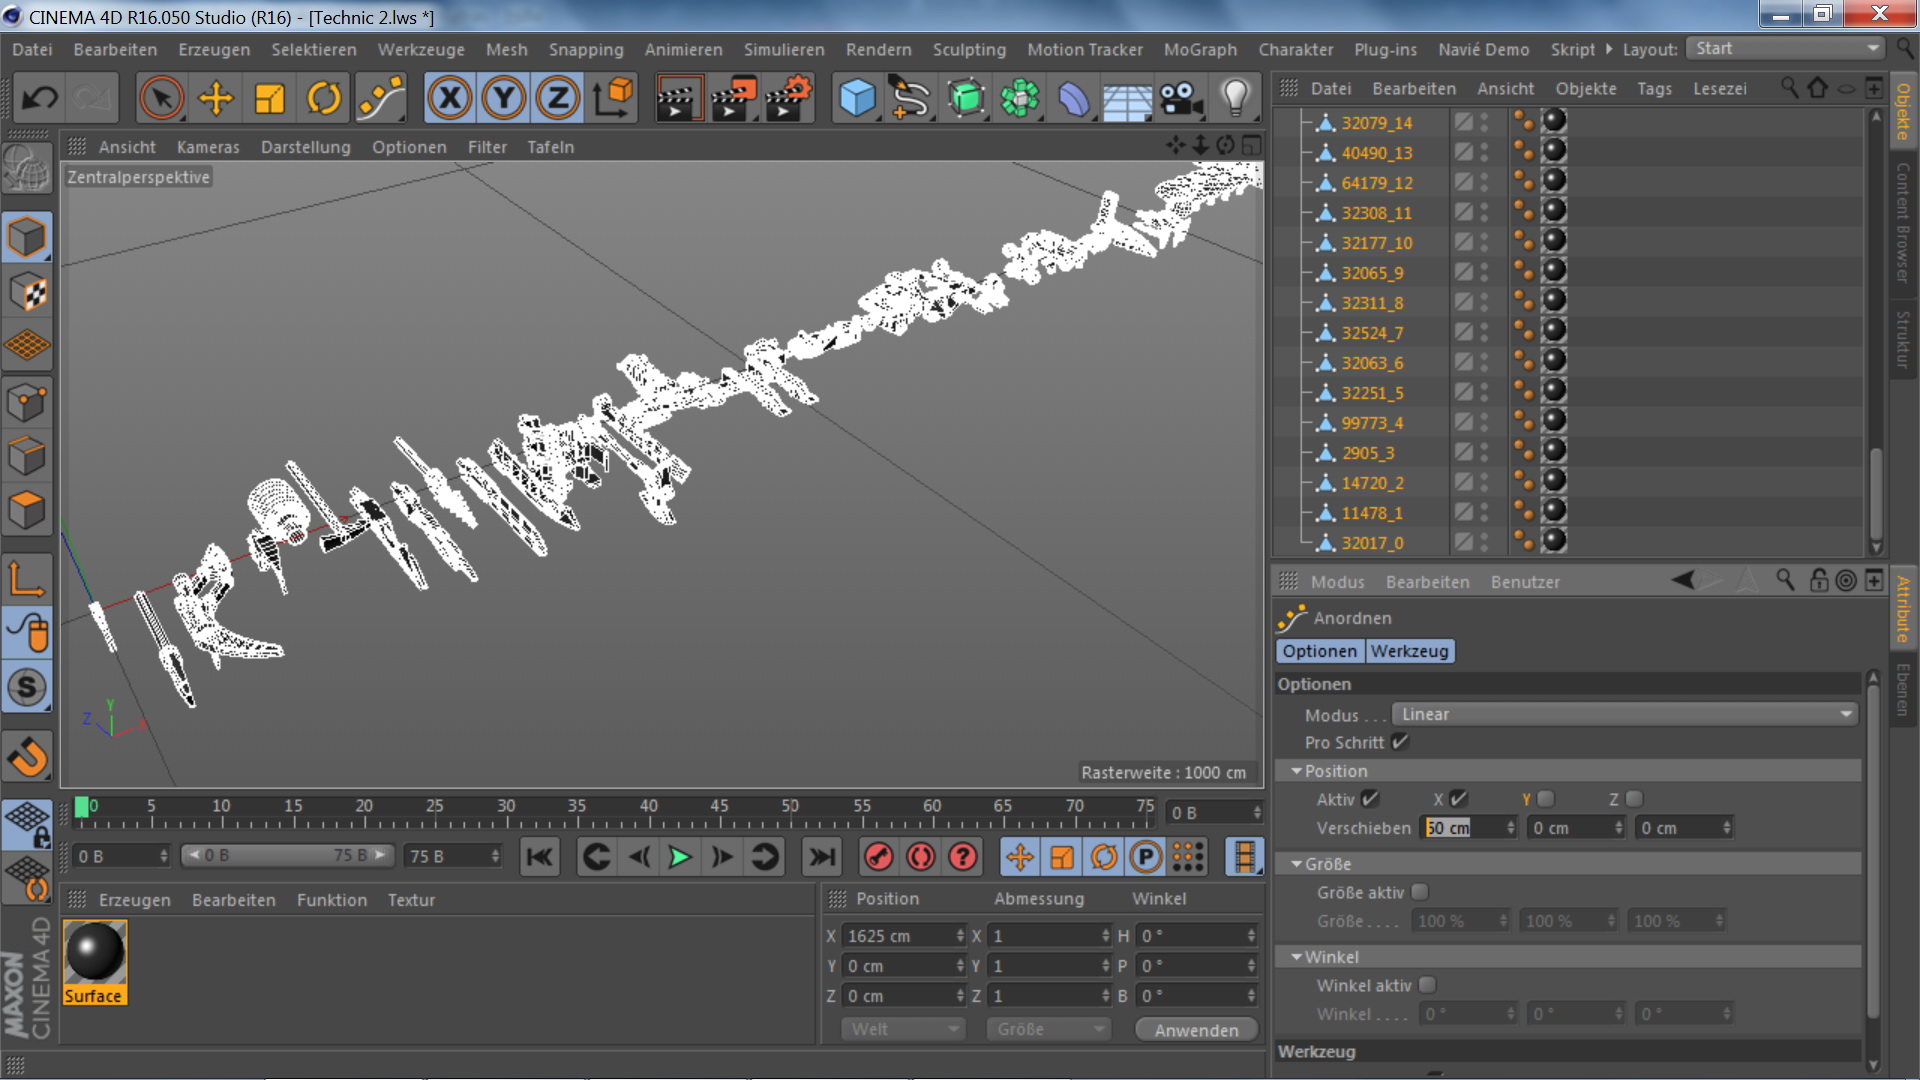The height and width of the screenshot is (1080, 1920).
Task: Select the Live Selection arrow tool
Action: tap(161, 98)
